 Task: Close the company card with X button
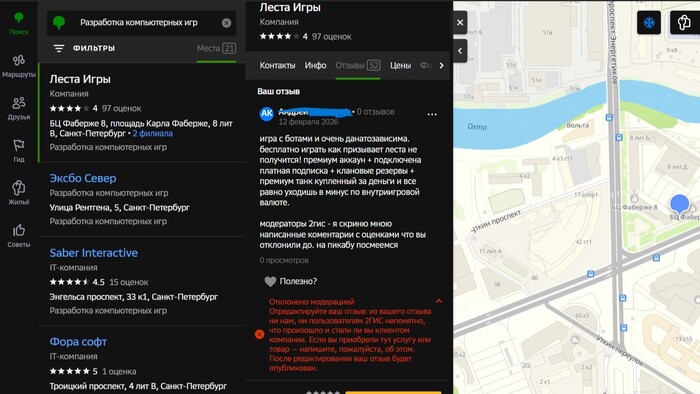point(460,23)
